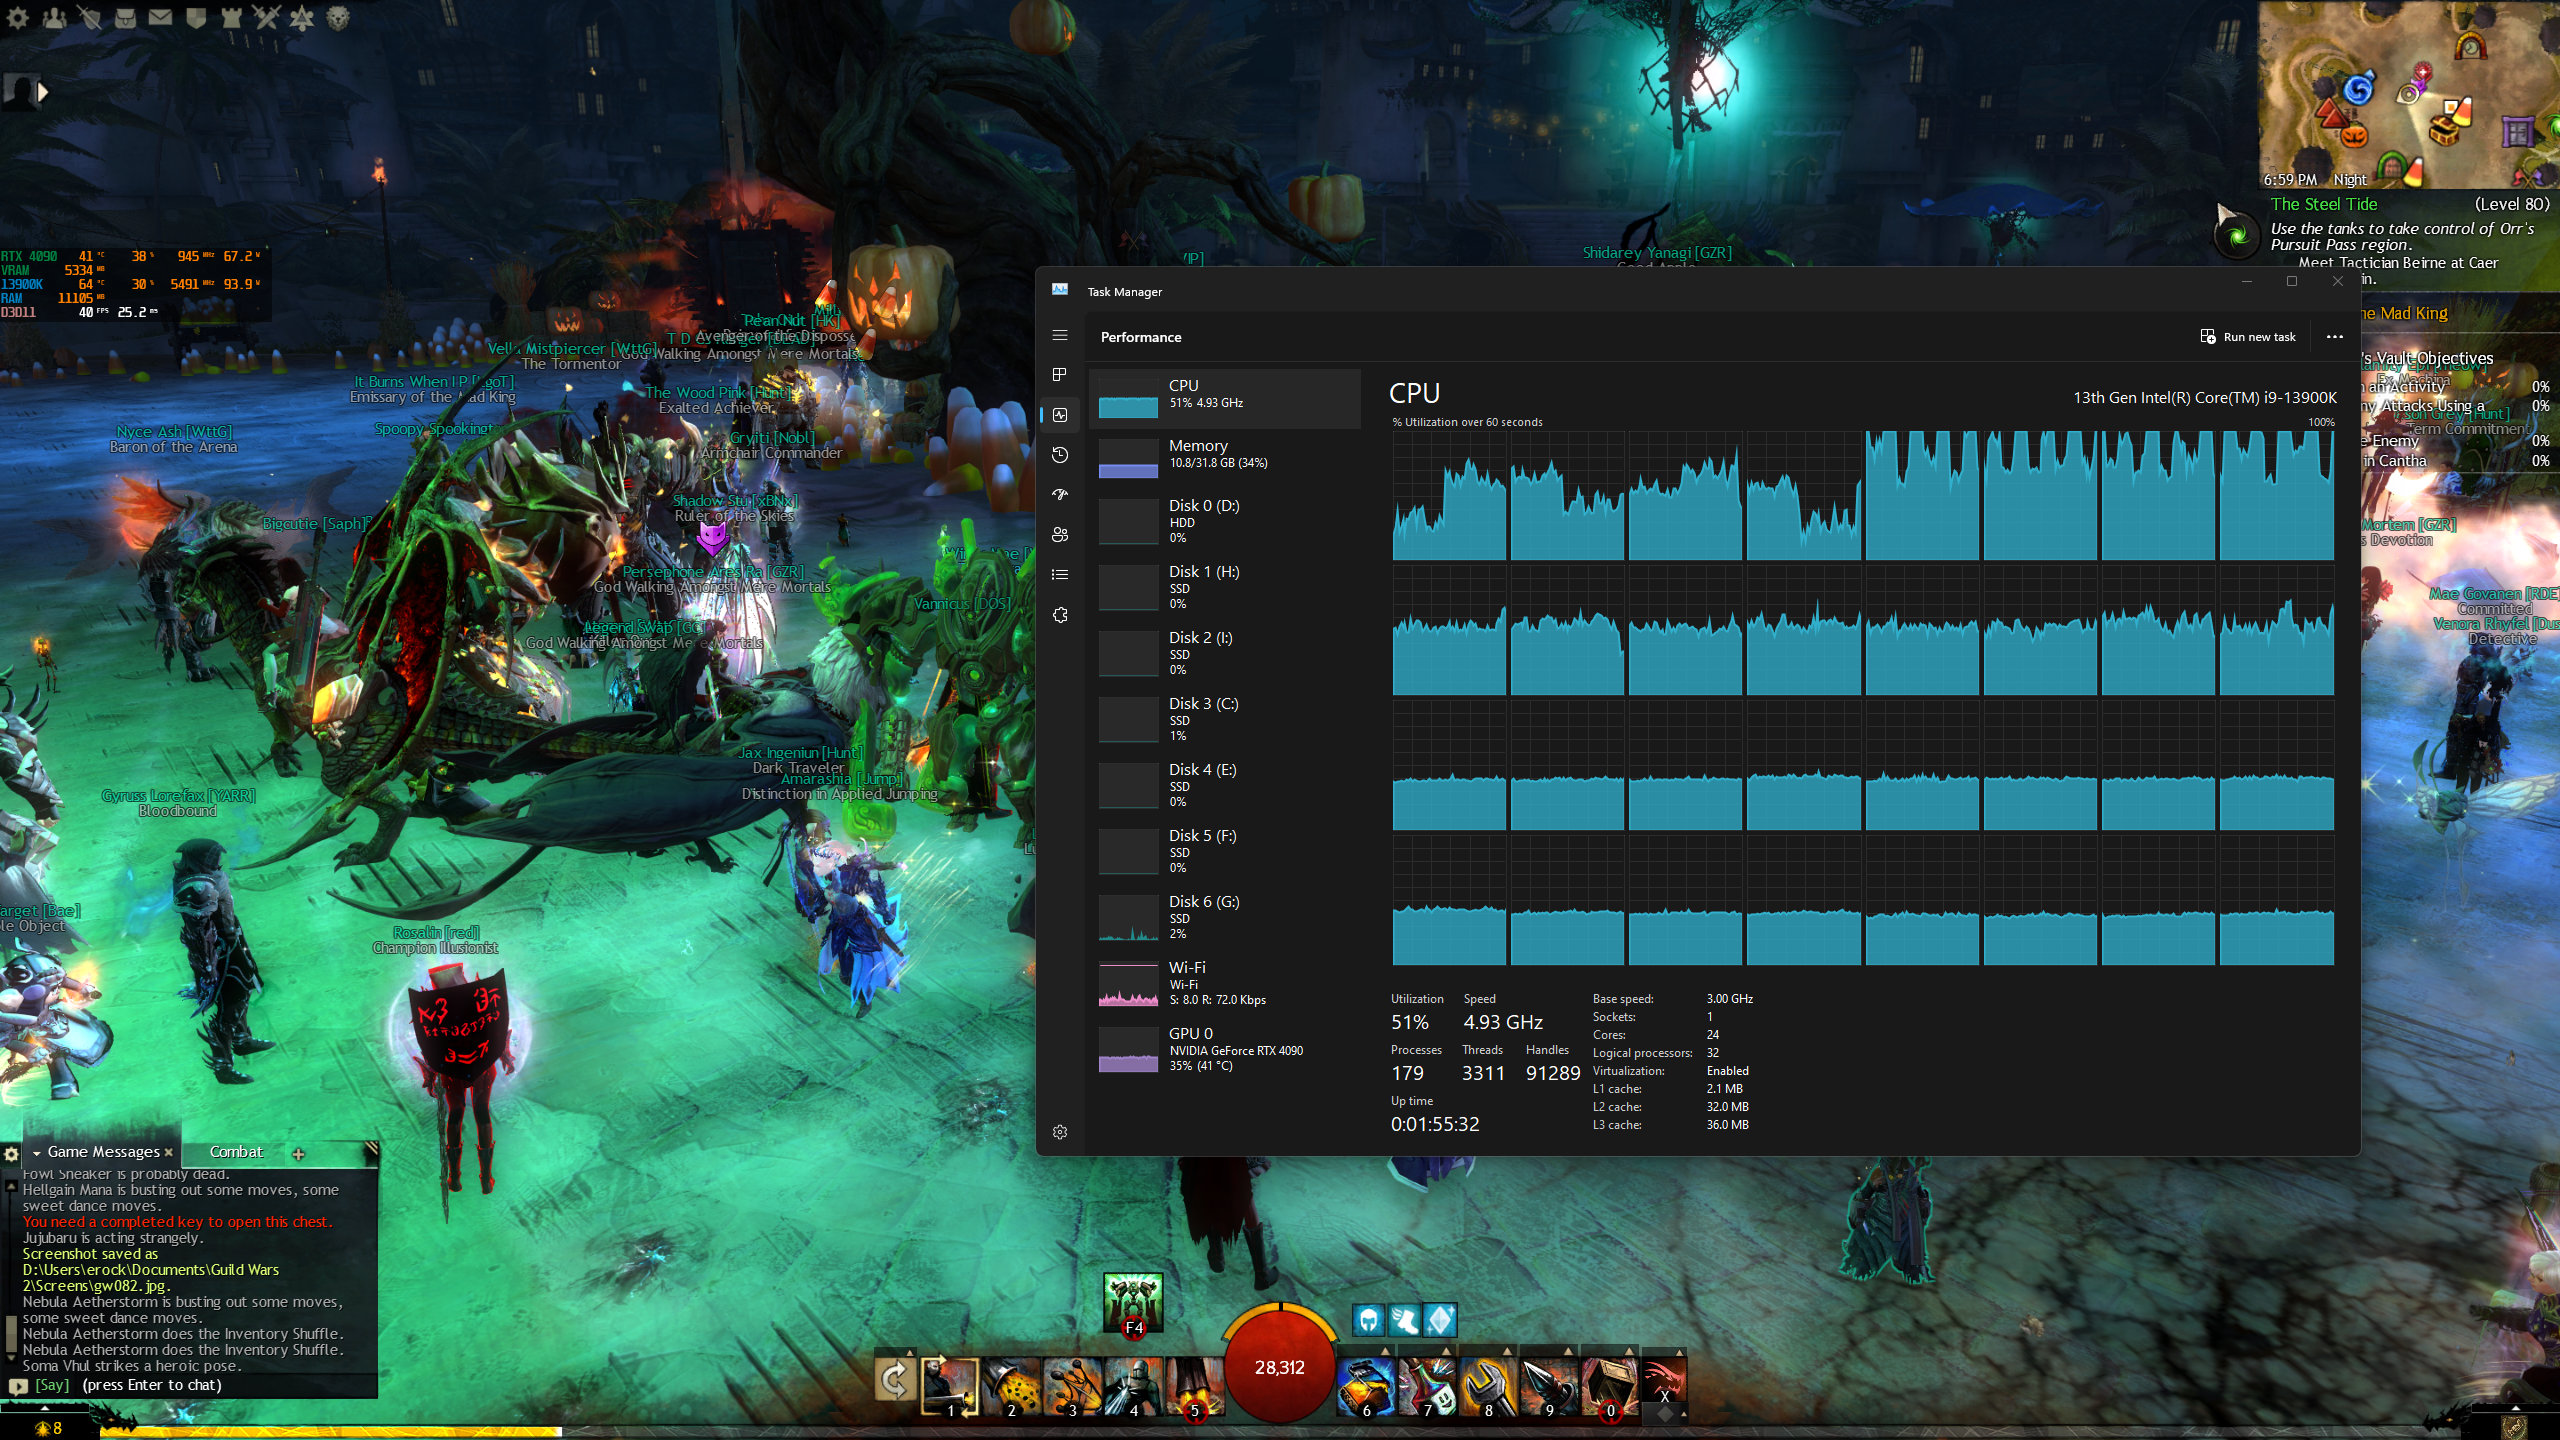Click the minimap in game window
2560x1440 pixels.
2409,94
